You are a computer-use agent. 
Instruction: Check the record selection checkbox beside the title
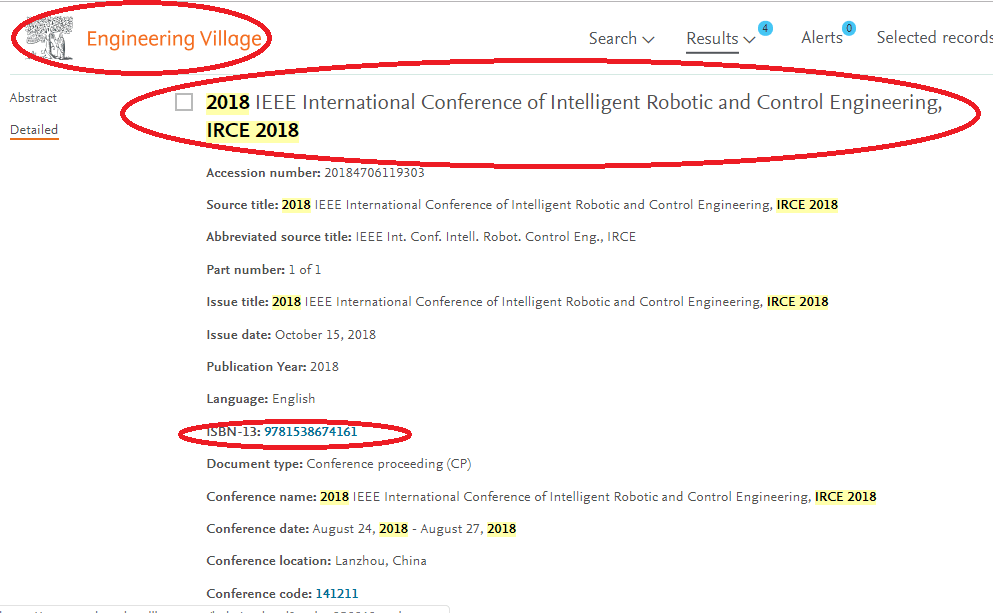[184, 102]
